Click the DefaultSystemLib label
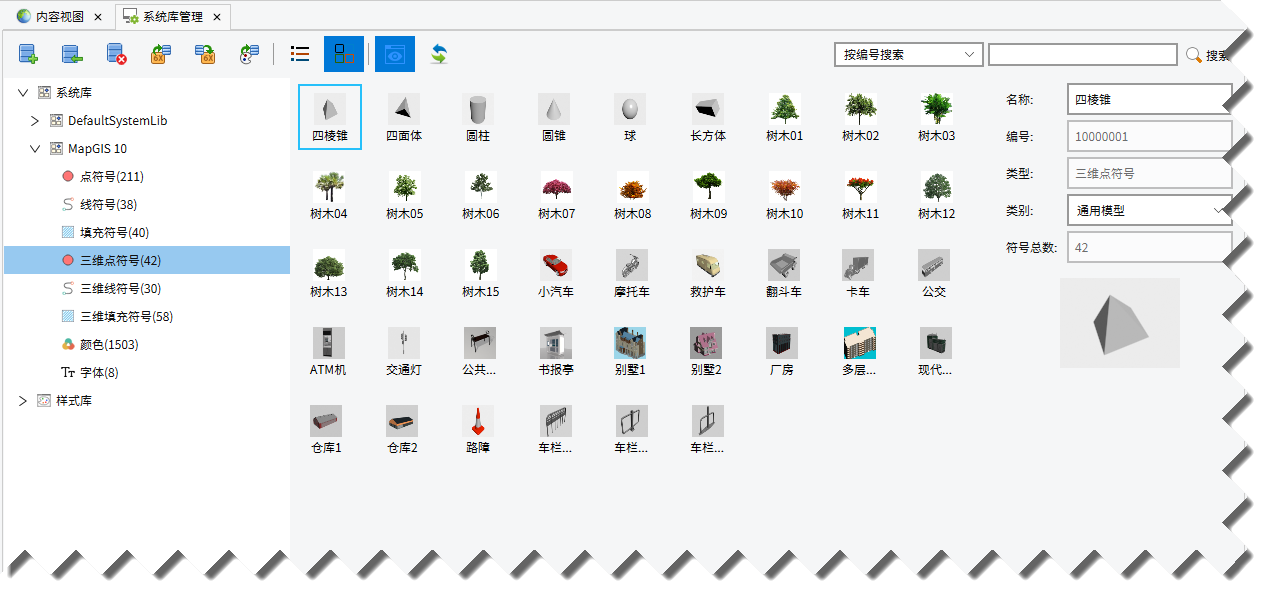This screenshot has height=590, width=1262. pyautogui.click(x=117, y=120)
